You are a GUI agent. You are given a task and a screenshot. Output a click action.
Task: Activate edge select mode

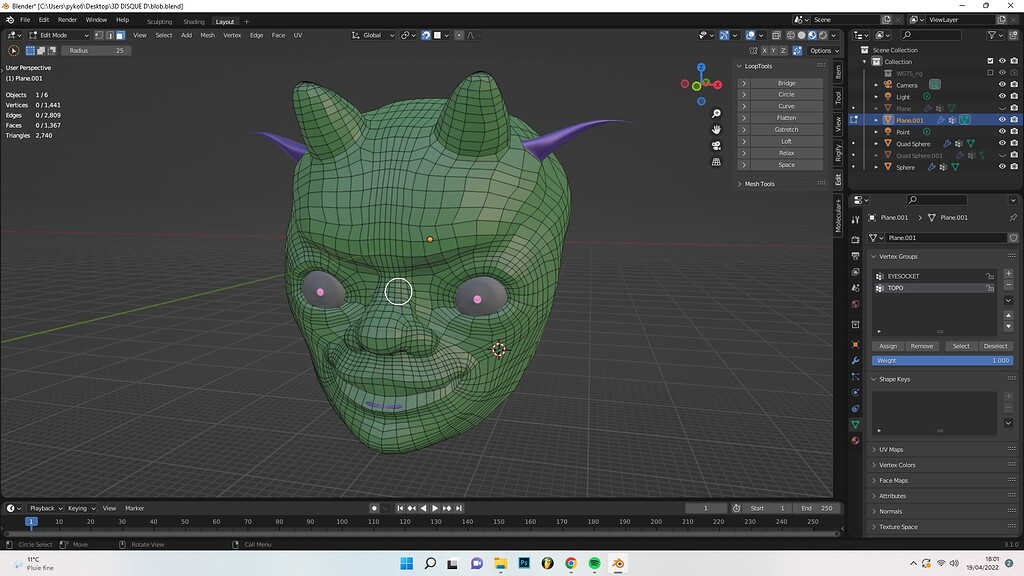(x=109, y=35)
